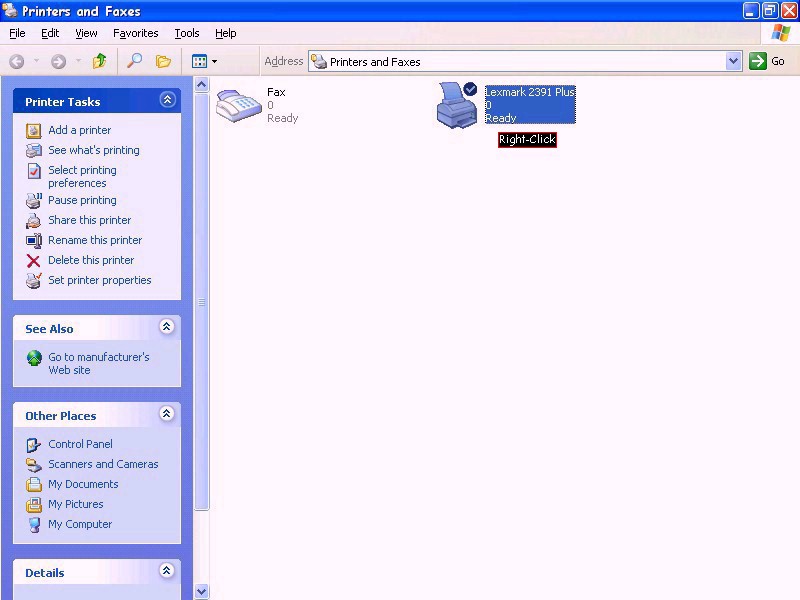800x600 pixels.
Task: Open Select printing preferences link
Action: coord(82,177)
